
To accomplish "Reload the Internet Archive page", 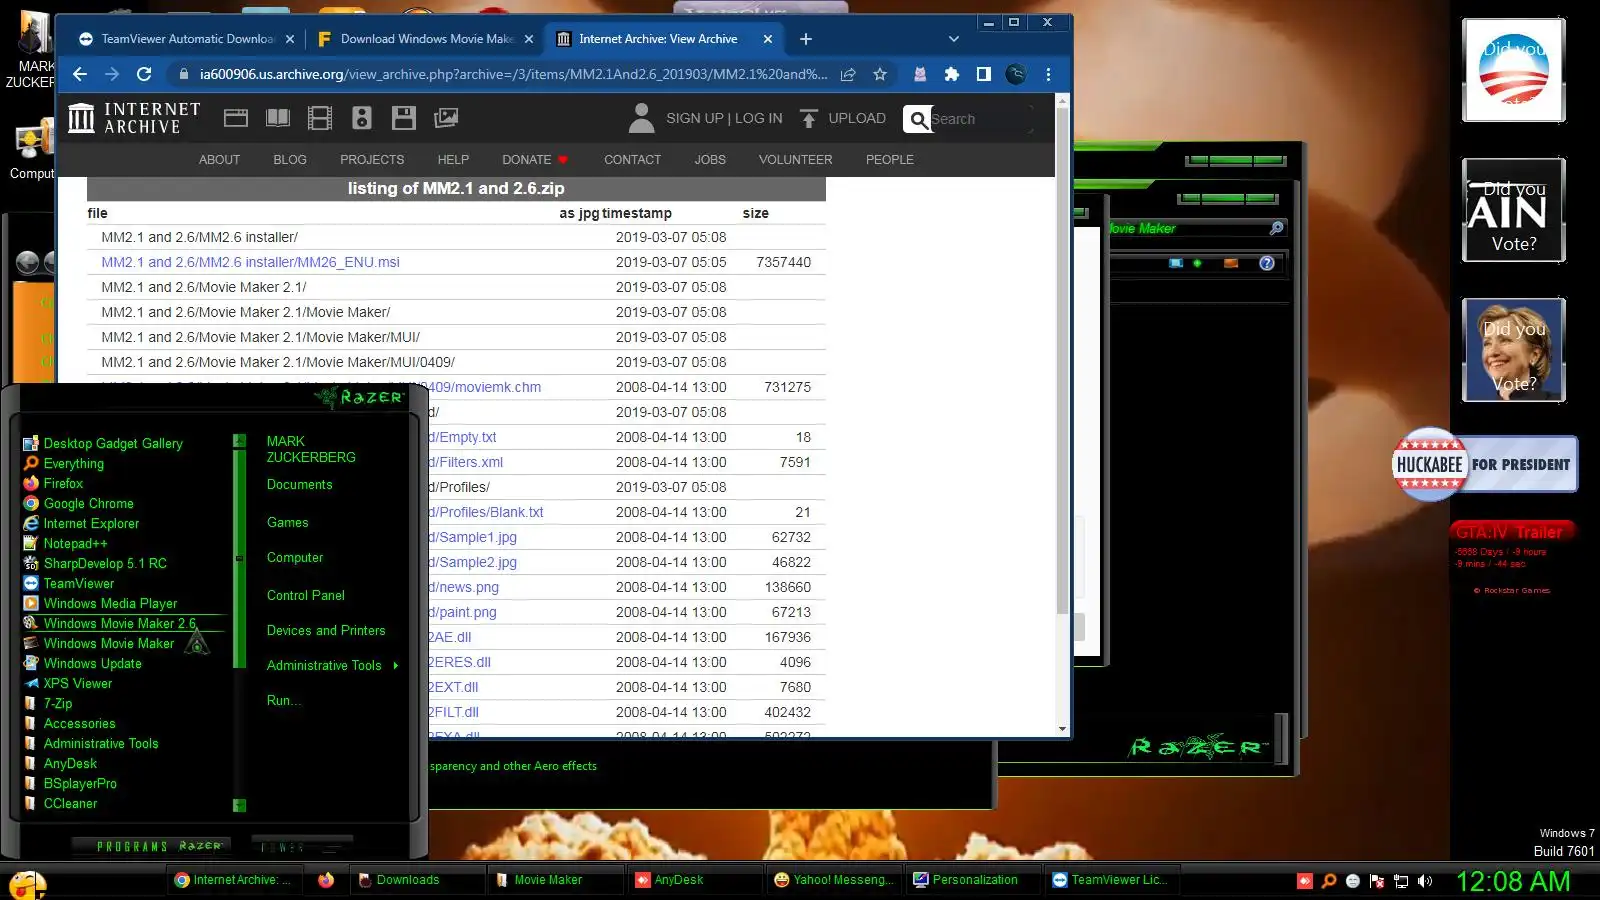I will (144, 74).
